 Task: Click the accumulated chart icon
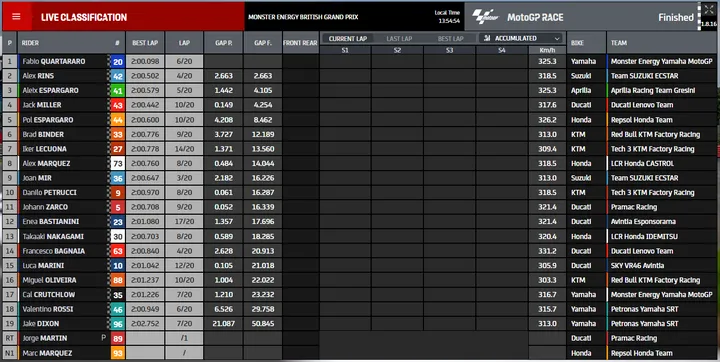(x=487, y=38)
